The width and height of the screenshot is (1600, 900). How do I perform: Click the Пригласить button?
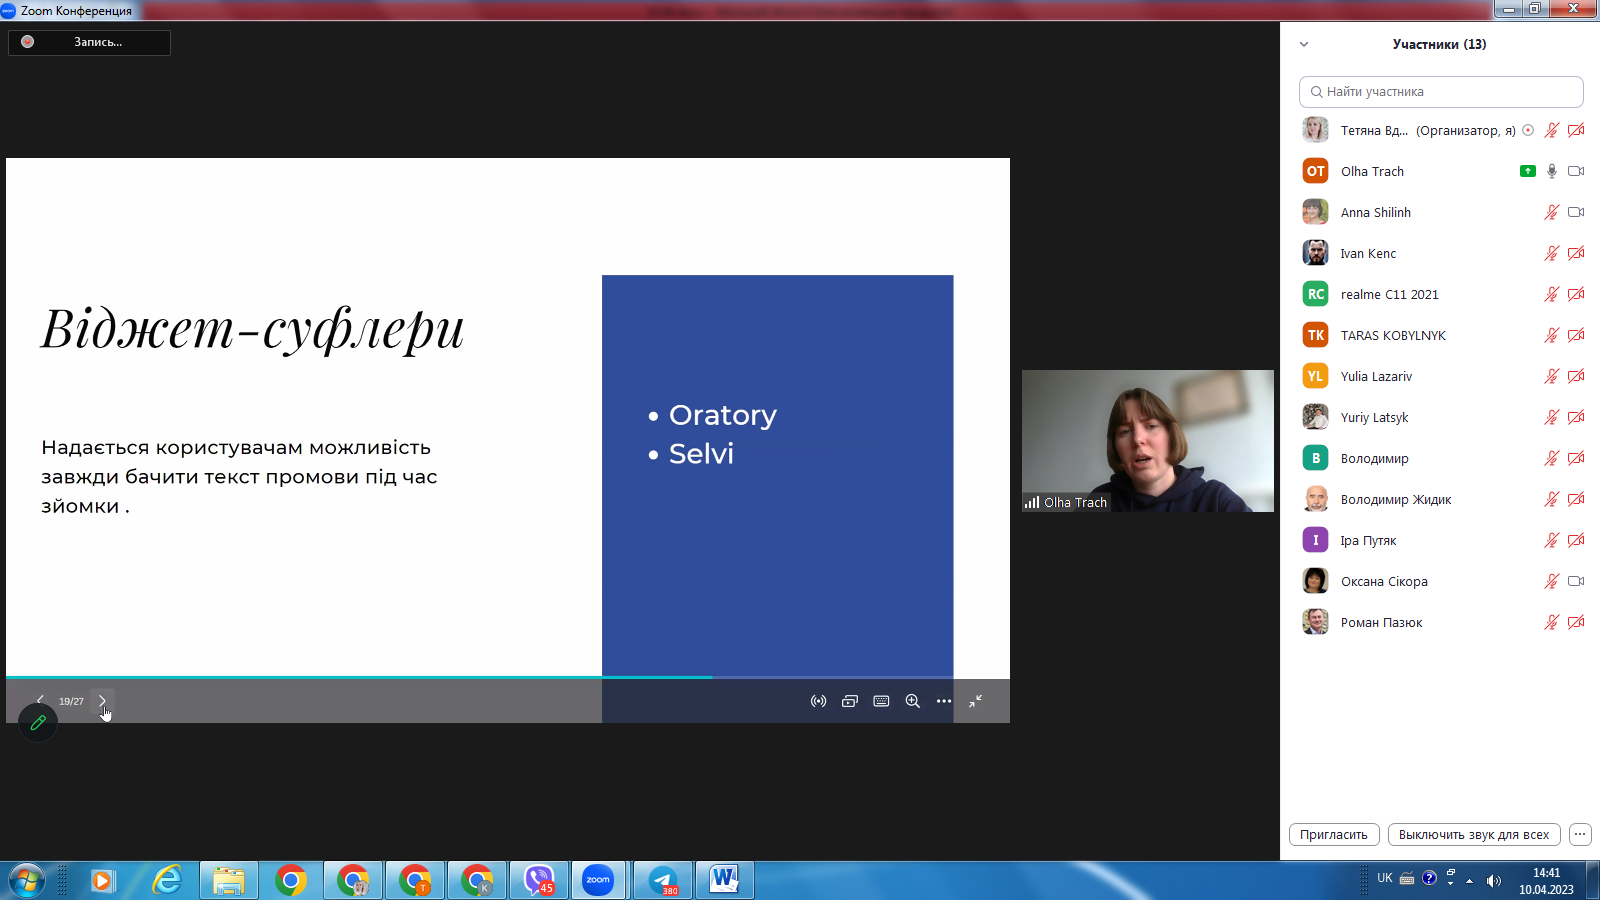point(1334,834)
